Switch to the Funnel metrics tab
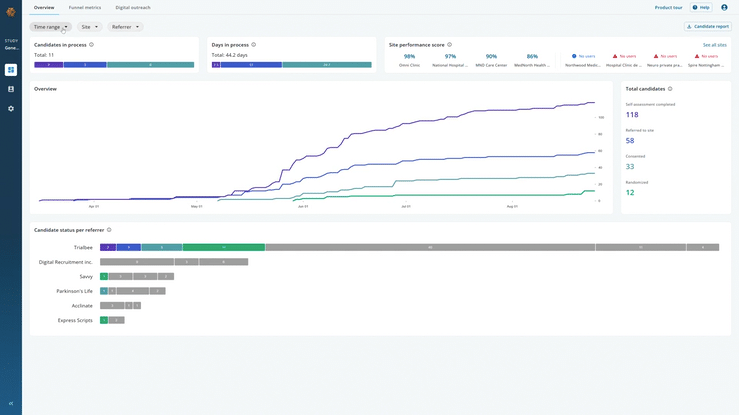Viewport: 739px width, 415px height. pos(85,7)
